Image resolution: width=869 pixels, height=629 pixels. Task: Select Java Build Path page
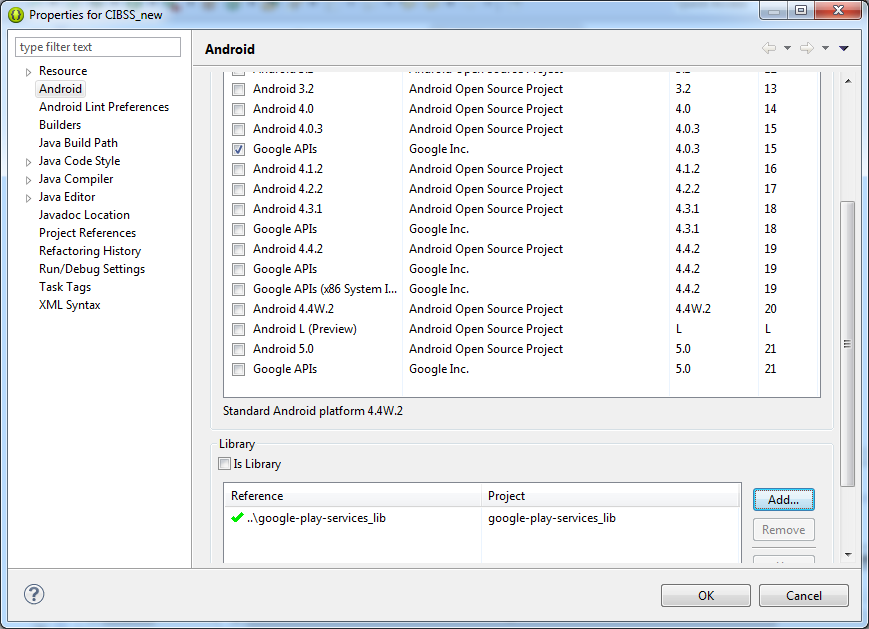tap(78, 142)
